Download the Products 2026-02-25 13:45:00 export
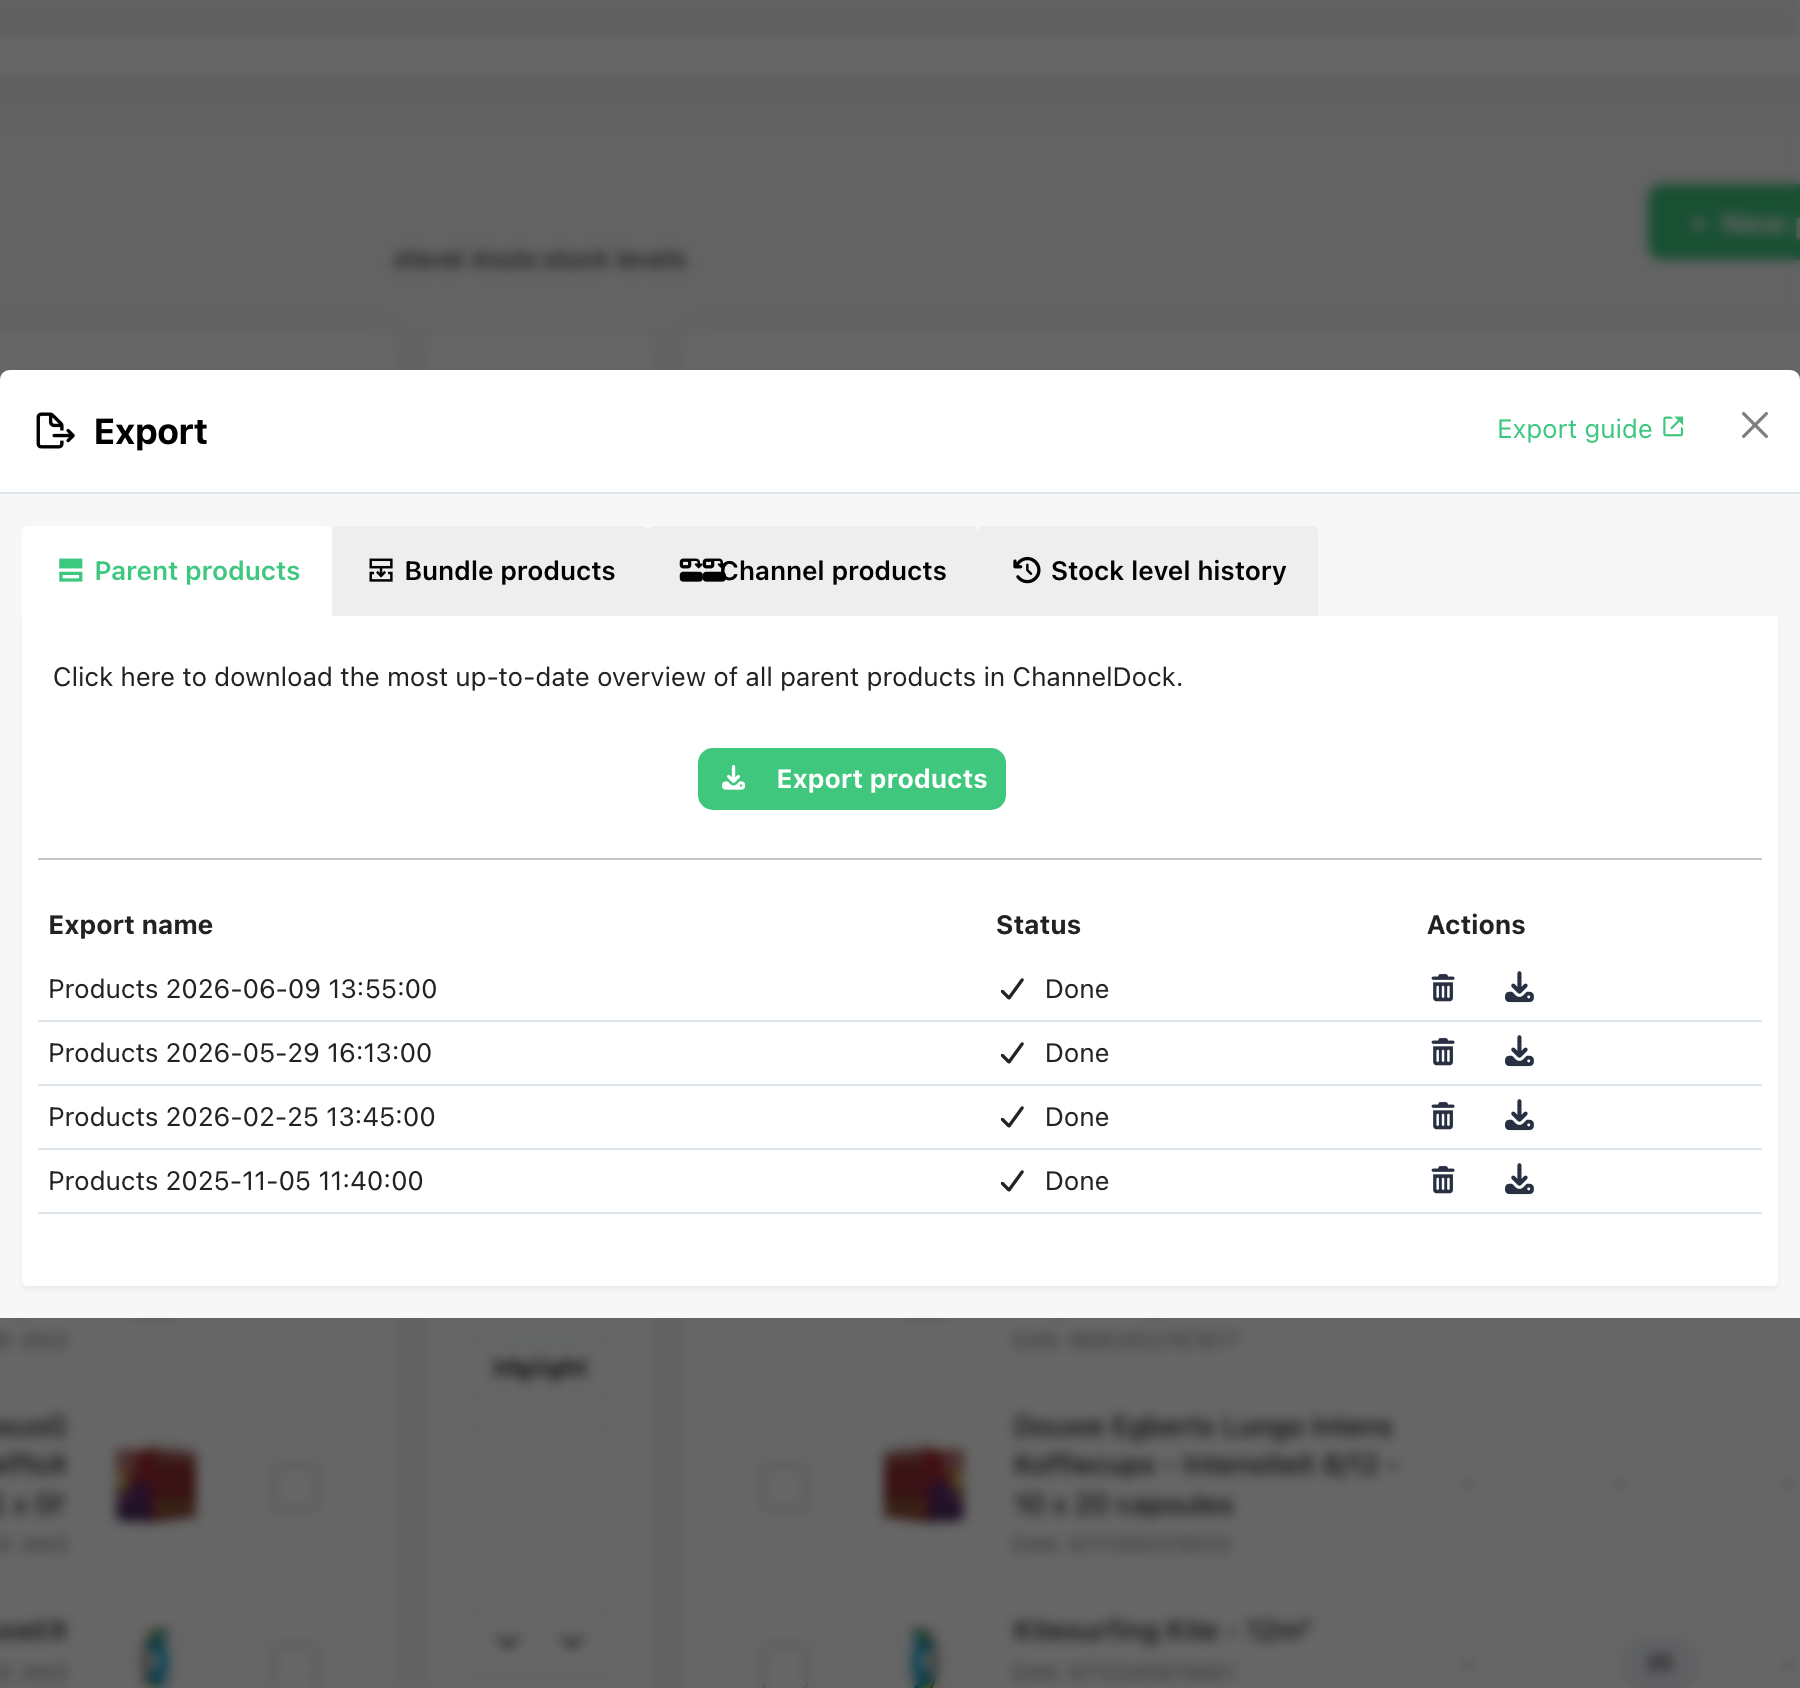The height and width of the screenshot is (1688, 1800). pyautogui.click(x=1519, y=1116)
